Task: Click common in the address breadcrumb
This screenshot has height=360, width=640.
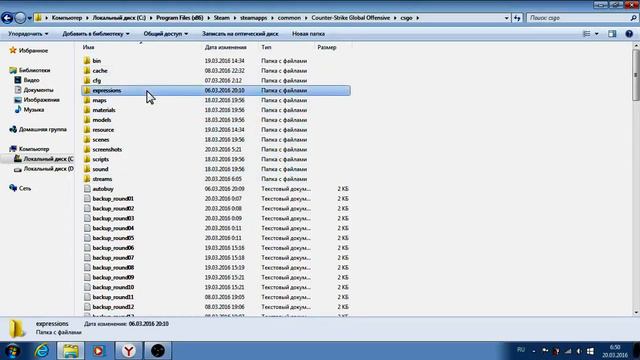Action: click(289, 18)
